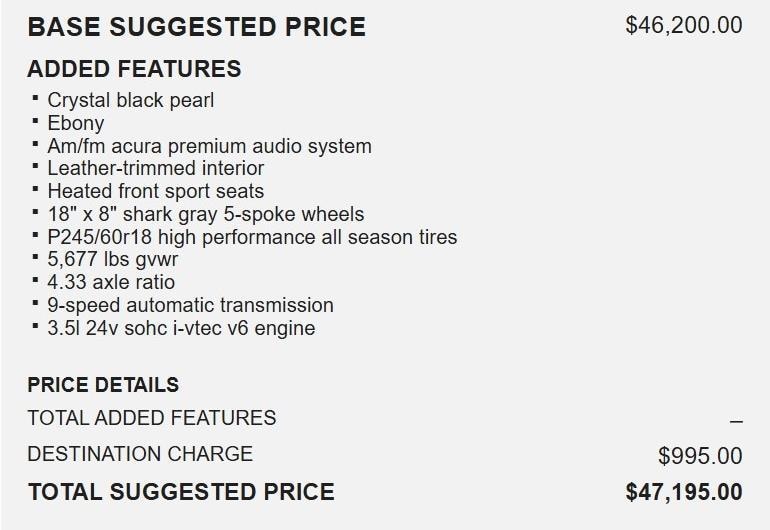Viewport: 770px width, 530px height.
Task: Click the Added Features heading
Action: click(x=134, y=69)
